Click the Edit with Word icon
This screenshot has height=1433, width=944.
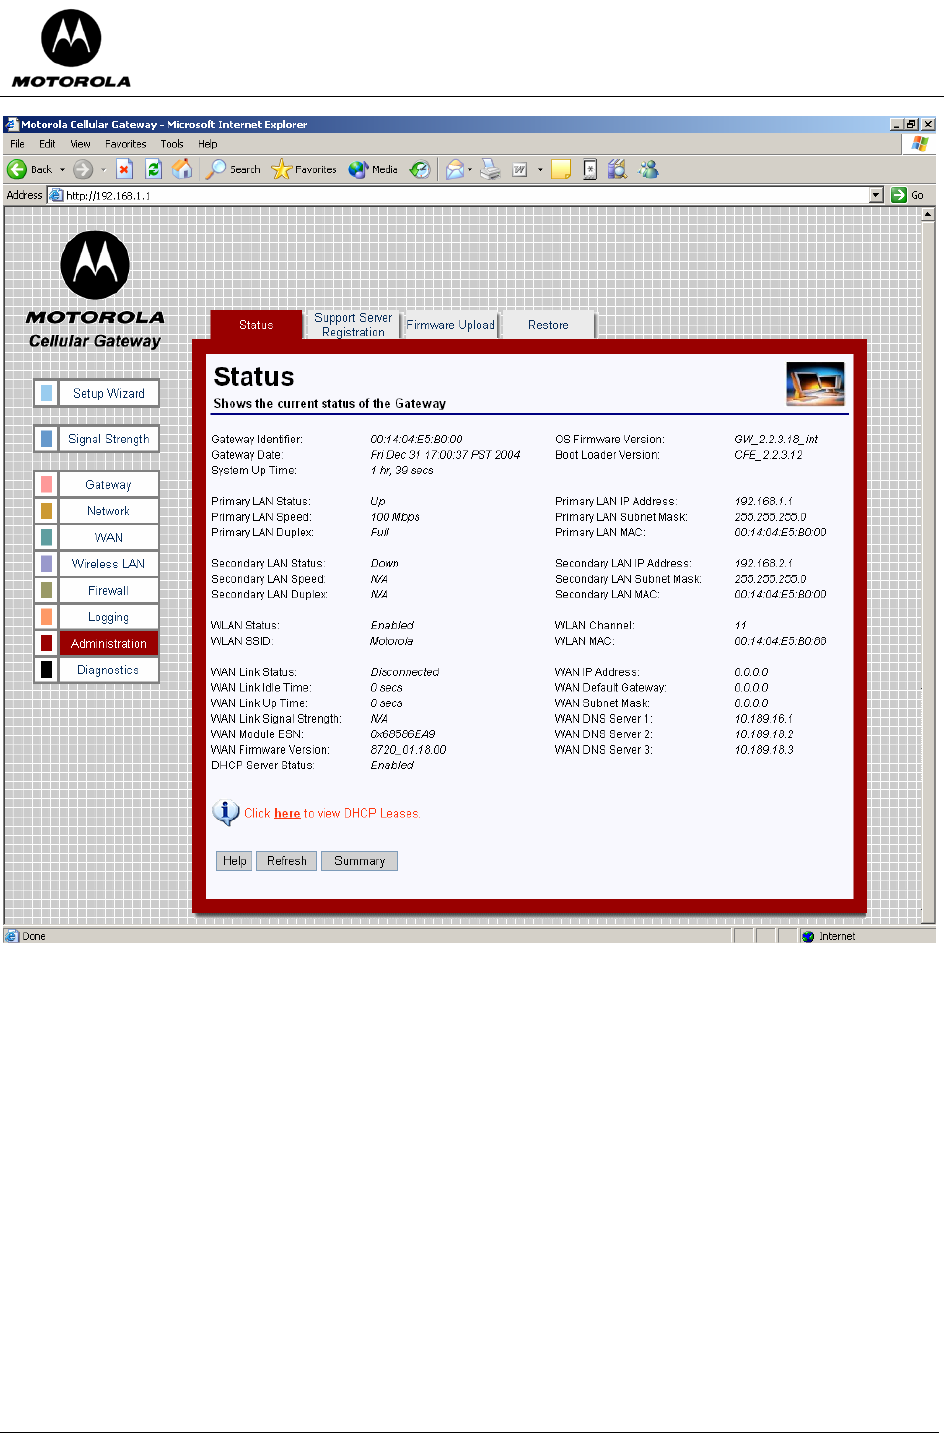point(520,170)
